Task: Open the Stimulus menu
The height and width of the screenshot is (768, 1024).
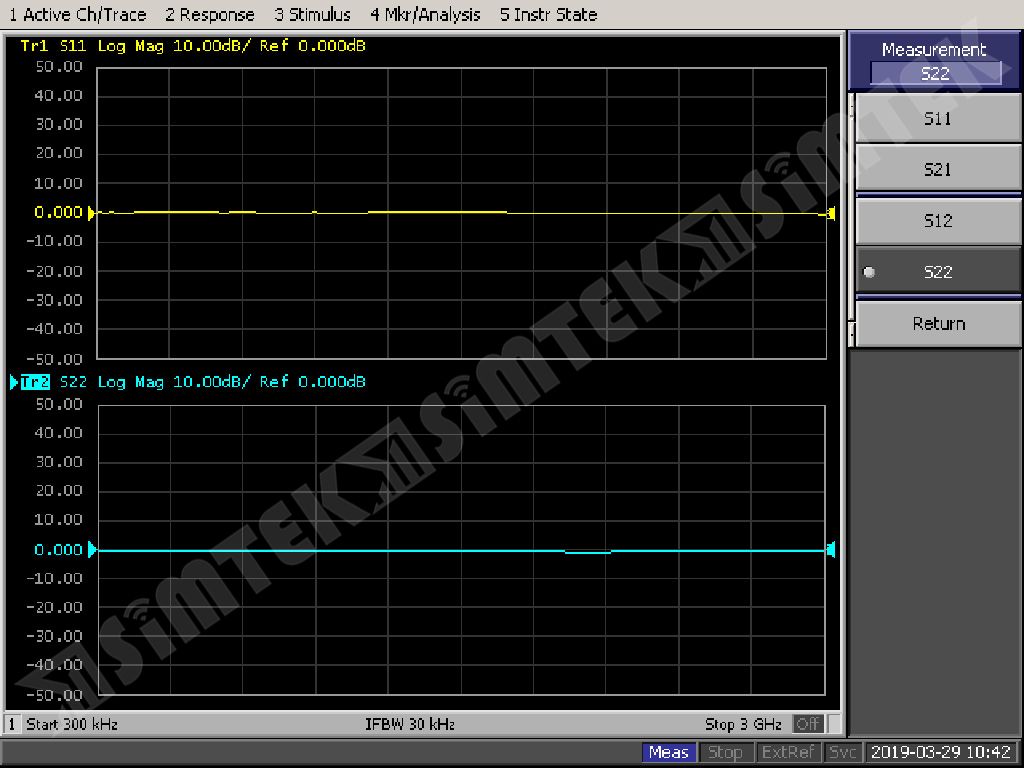Action: click(312, 14)
